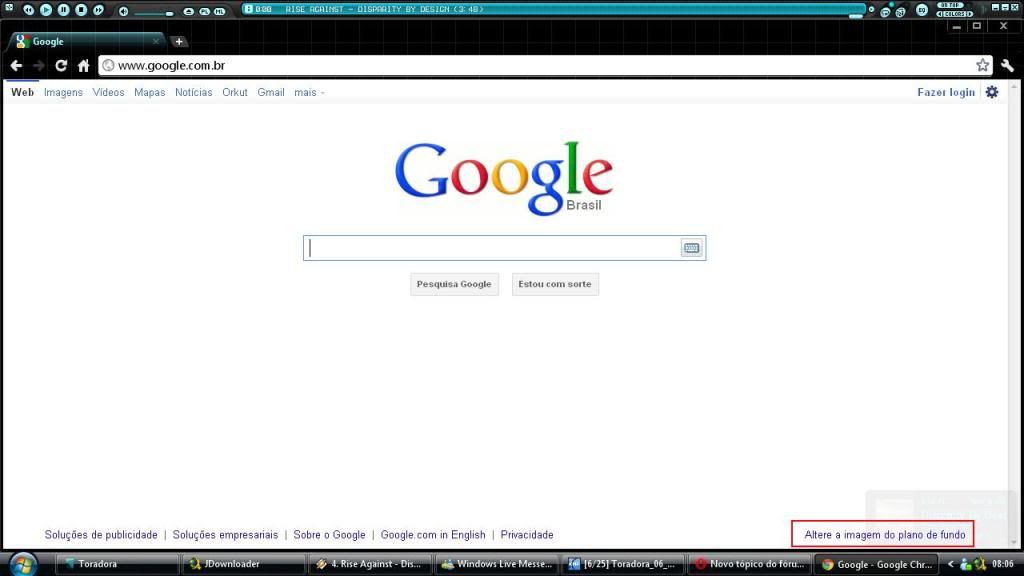Open Orkut in Google top bar
The width and height of the screenshot is (1024, 576).
pos(234,92)
